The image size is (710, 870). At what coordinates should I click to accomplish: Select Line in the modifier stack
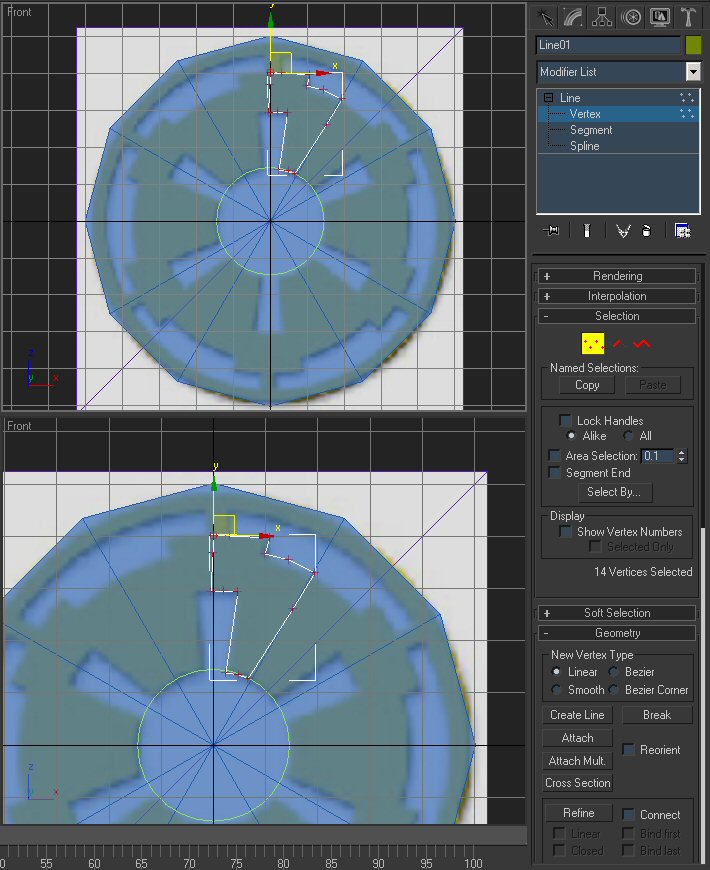[x=570, y=98]
